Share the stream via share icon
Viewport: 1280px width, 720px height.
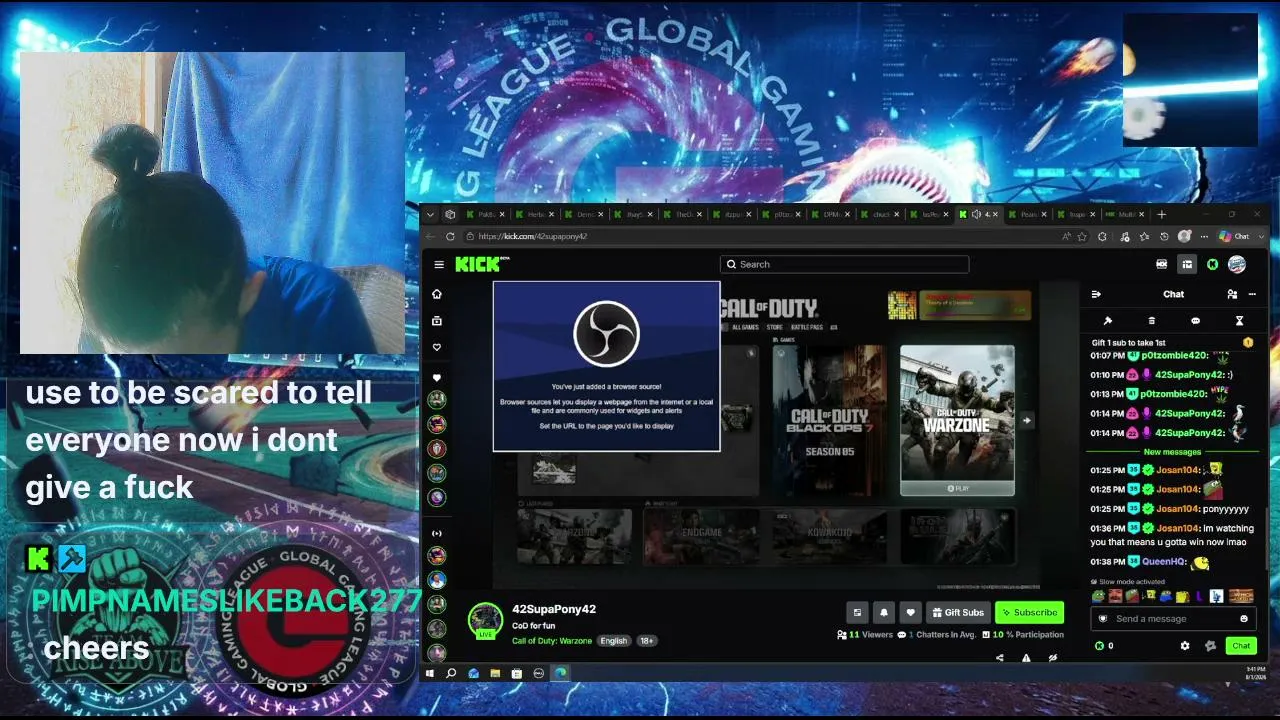pyautogui.click(x=1000, y=657)
